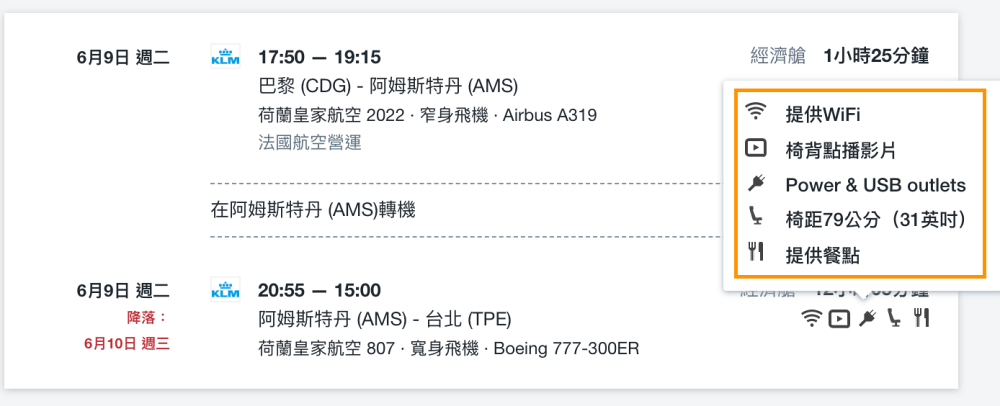This screenshot has width=1000, height=406.
Task: Click the 阿姆斯特丹 (AMS) - 台北 (TPE) route text
Action: click(385, 319)
